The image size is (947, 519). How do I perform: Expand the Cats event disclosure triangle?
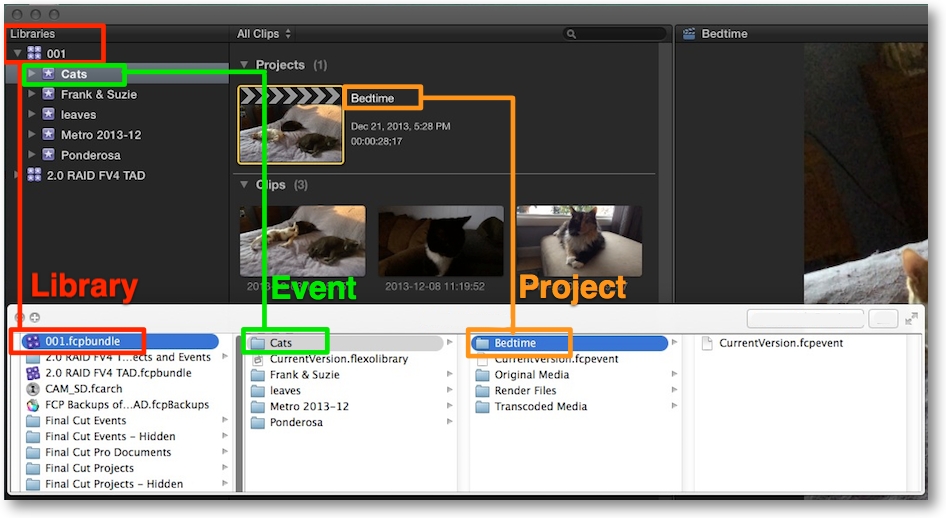click(32, 74)
